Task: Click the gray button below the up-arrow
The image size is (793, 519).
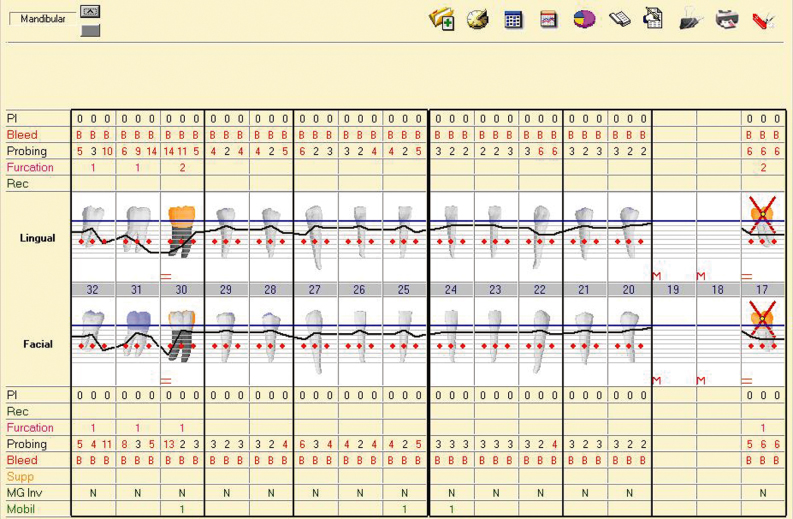Action: coord(90,31)
